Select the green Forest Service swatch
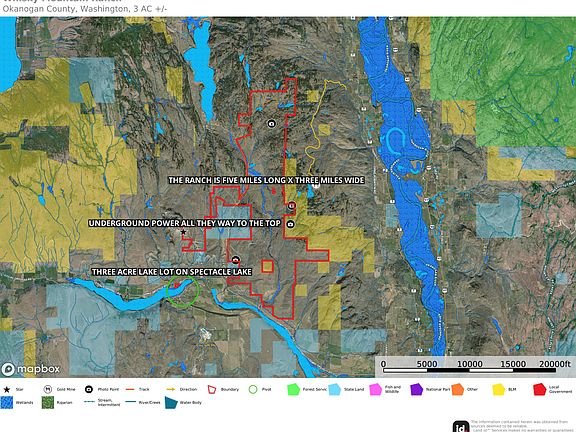The image size is (576, 432). pos(293,389)
